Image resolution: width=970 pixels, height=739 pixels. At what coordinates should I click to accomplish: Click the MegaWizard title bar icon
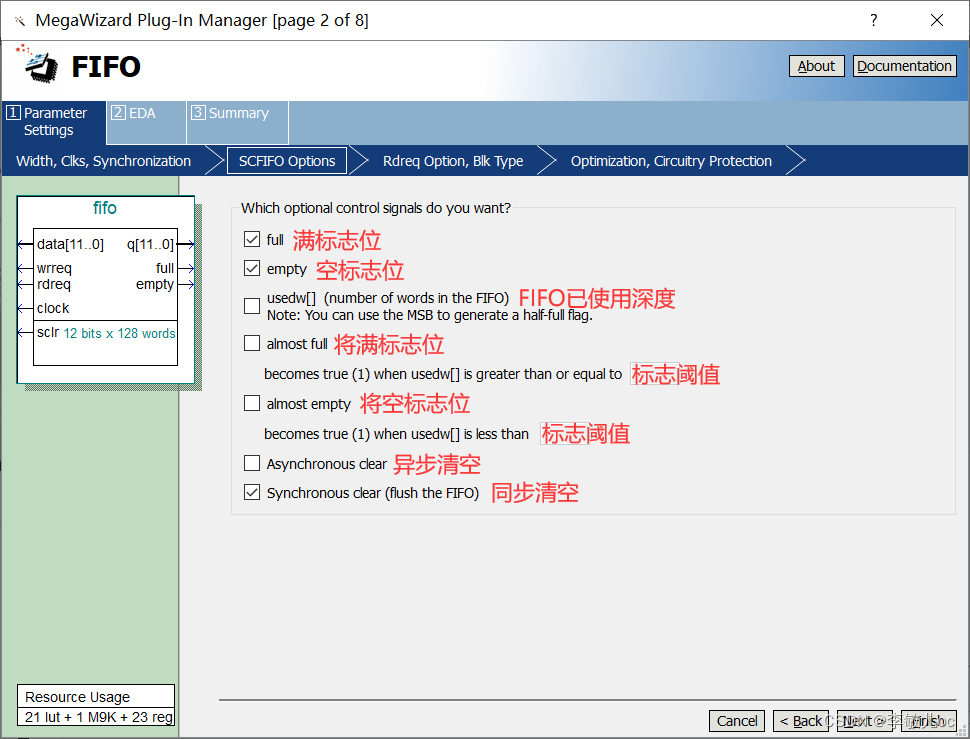click(20, 21)
